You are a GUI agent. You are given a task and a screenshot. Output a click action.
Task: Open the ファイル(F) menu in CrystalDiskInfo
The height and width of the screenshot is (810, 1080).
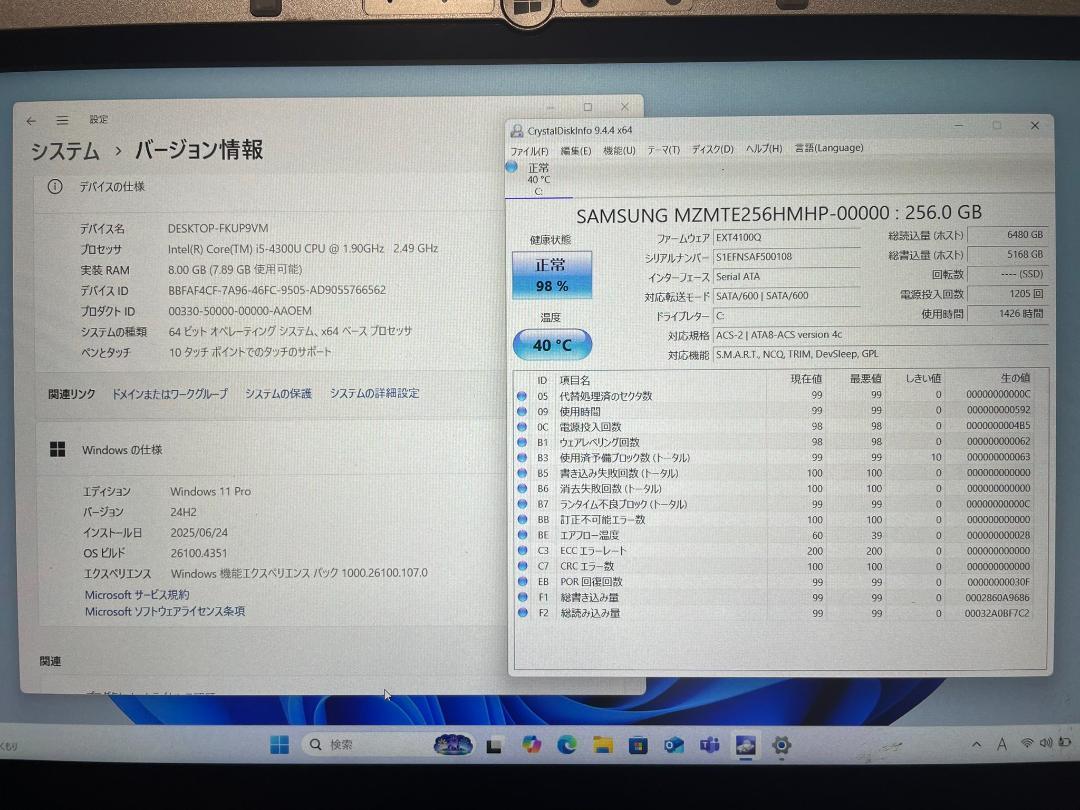(x=529, y=151)
